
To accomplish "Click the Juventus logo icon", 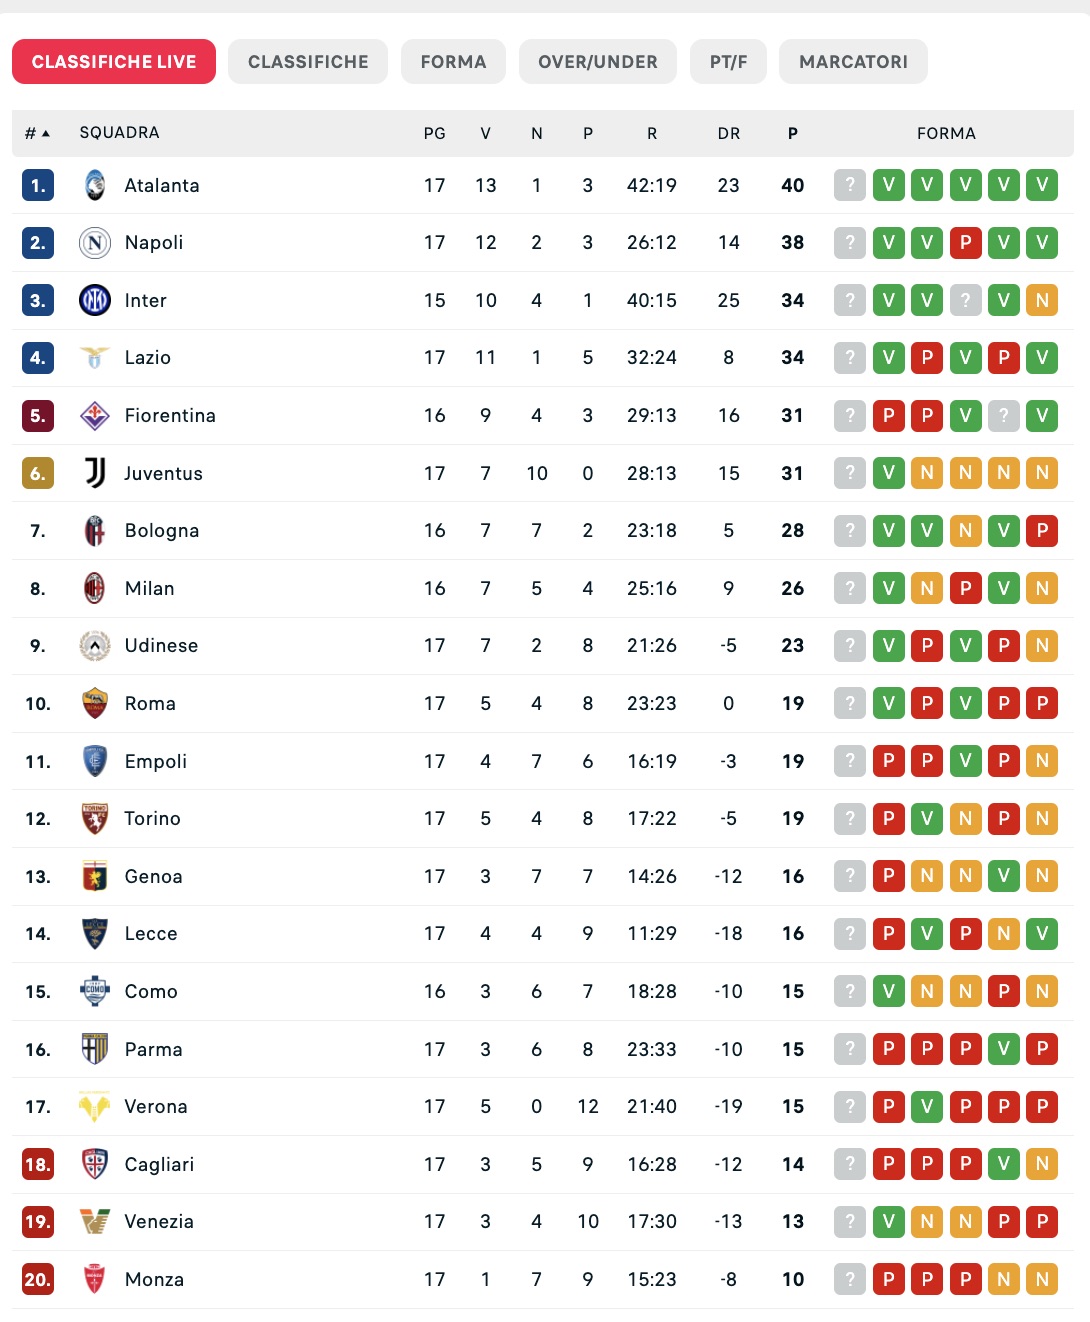I will point(95,473).
